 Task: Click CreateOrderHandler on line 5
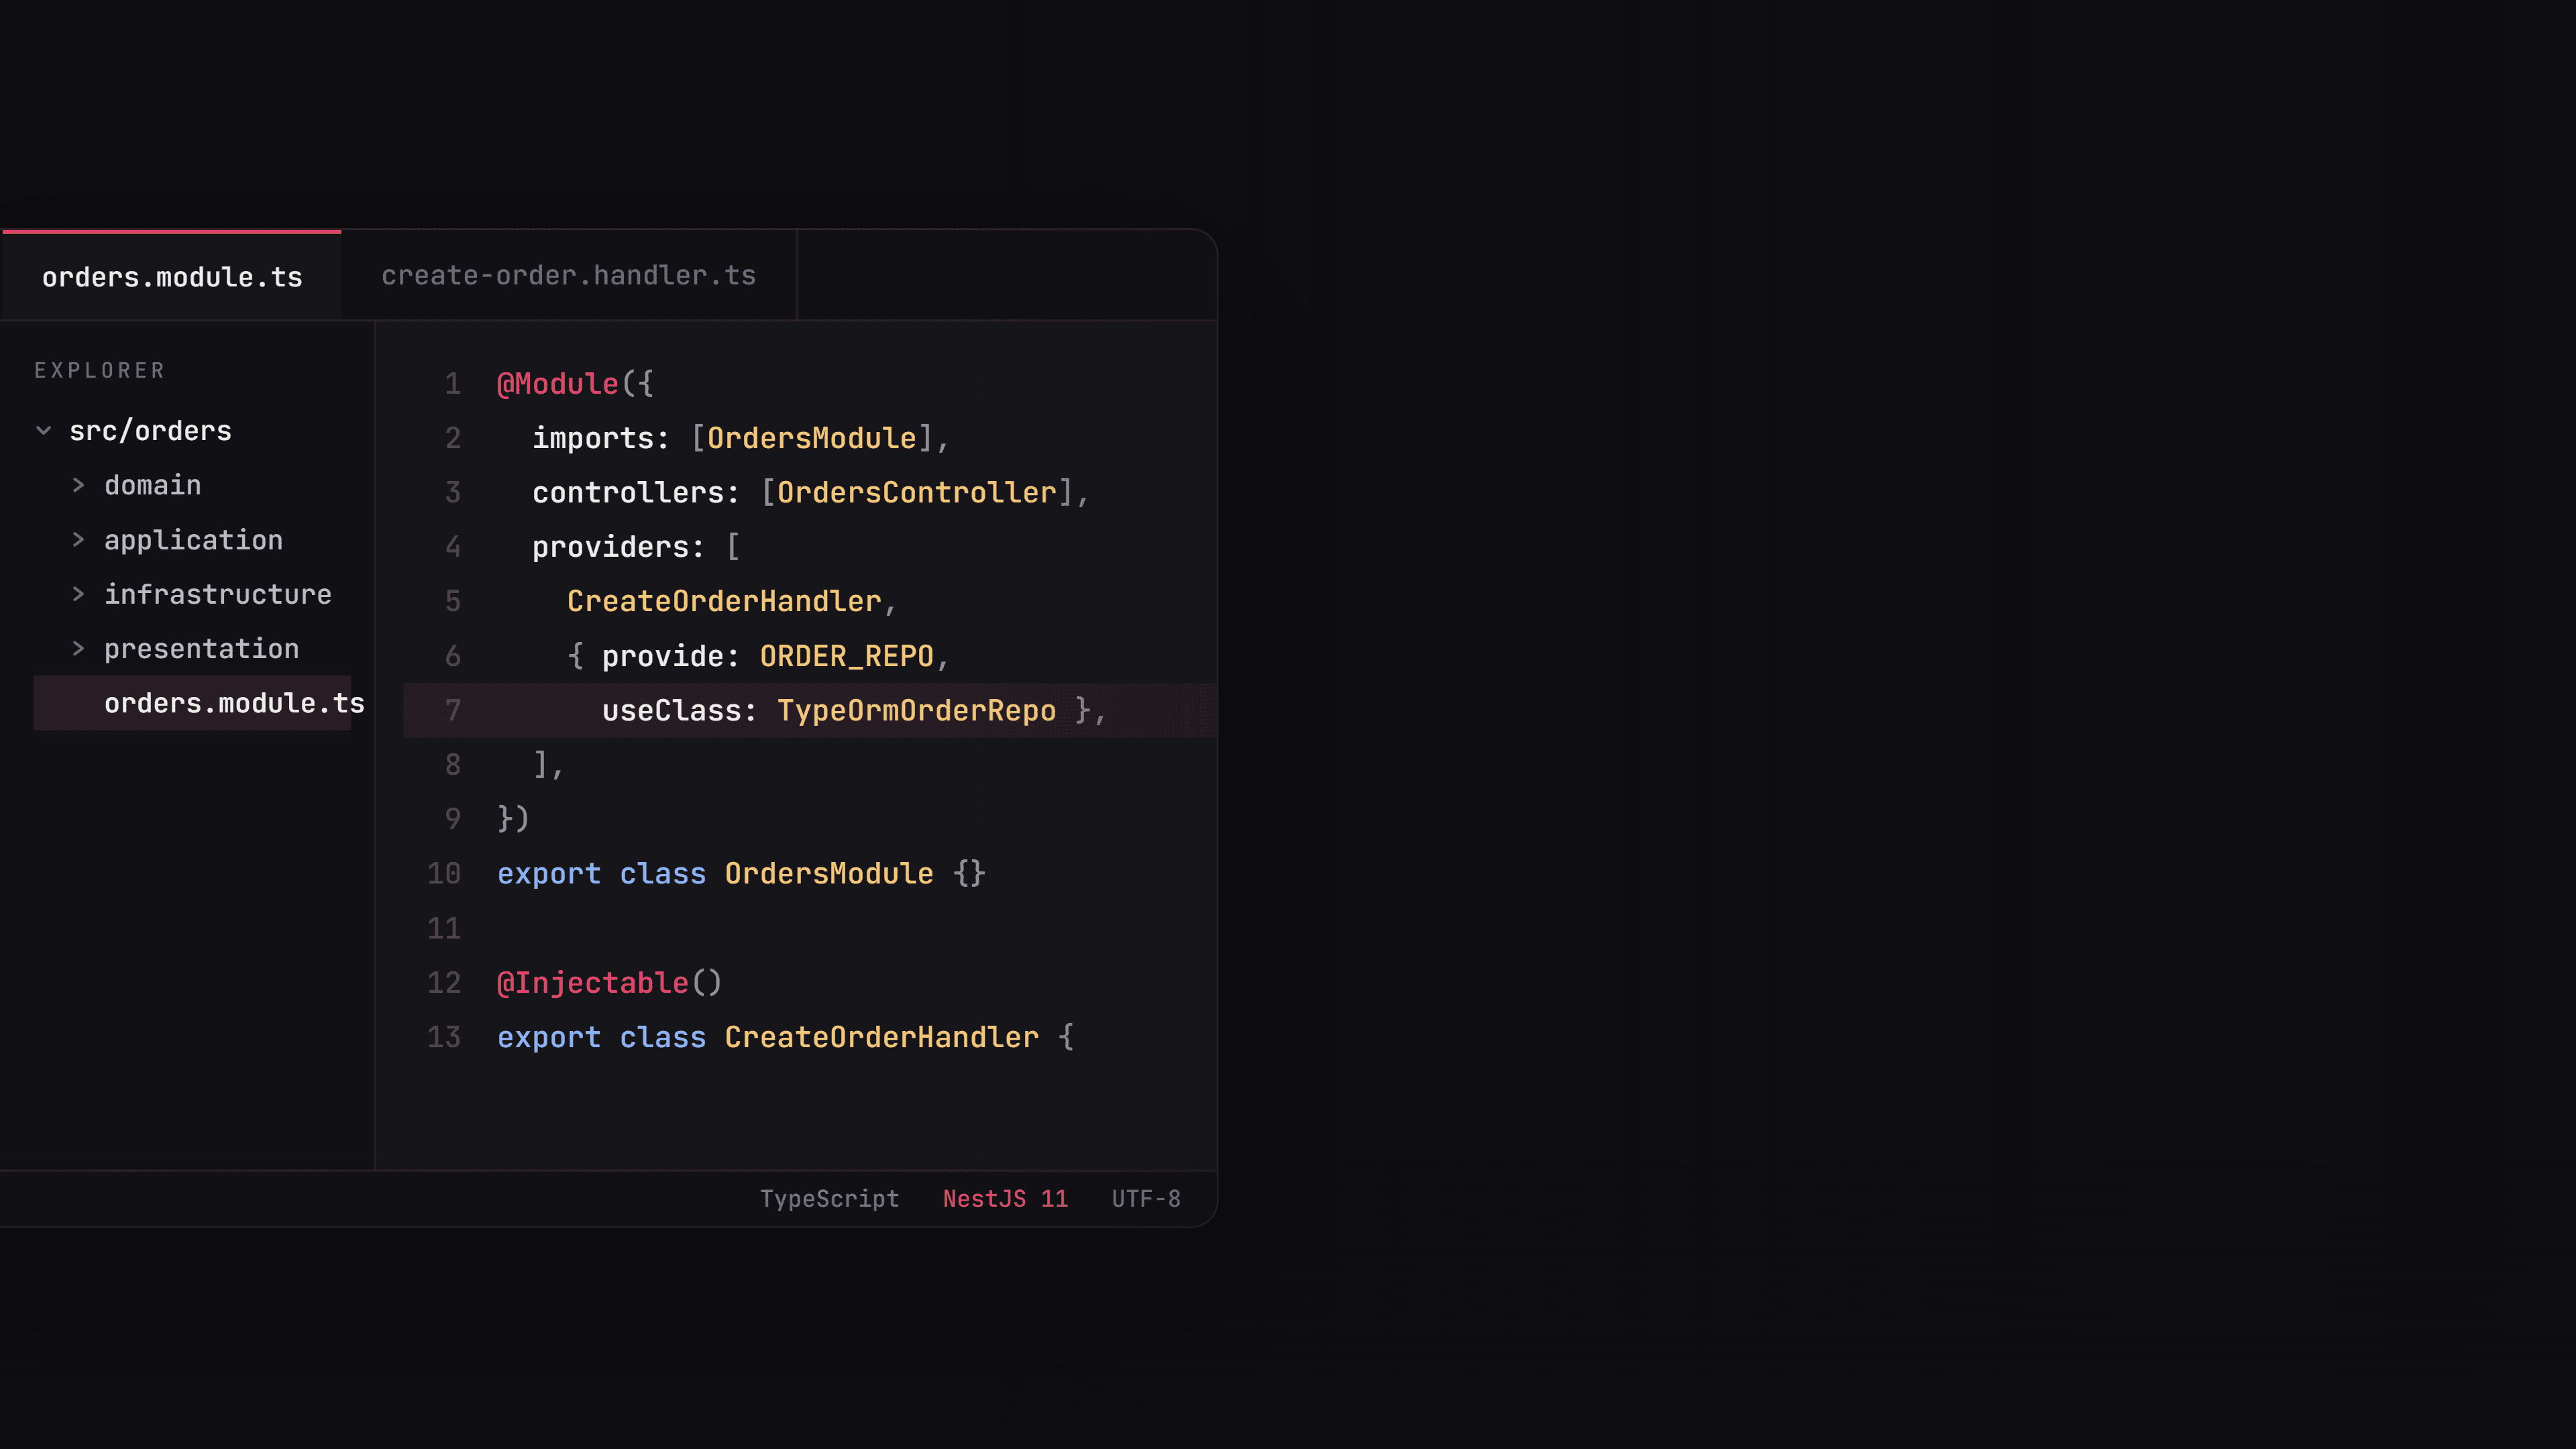click(724, 601)
